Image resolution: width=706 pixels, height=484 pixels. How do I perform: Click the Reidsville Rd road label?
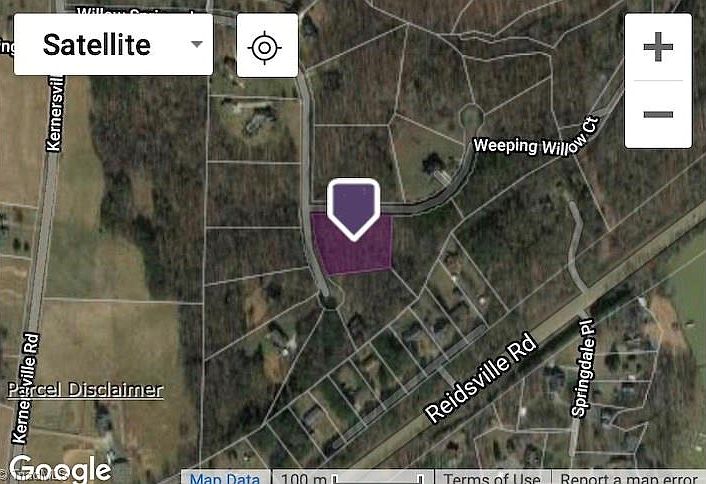pyautogui.click(x=481, y=379)
